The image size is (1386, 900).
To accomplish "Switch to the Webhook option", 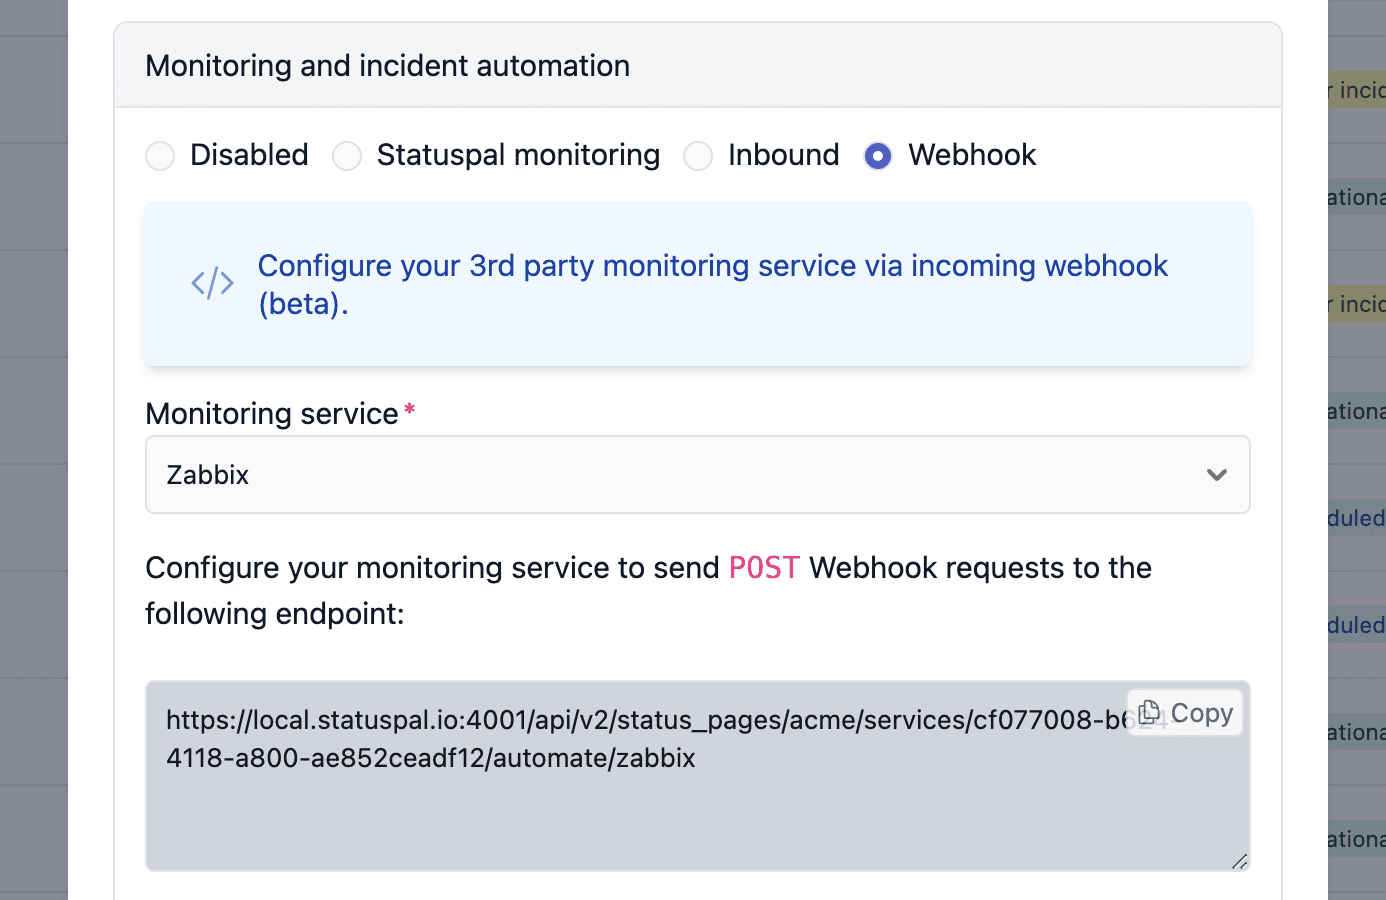I will [x=877, y=156].
